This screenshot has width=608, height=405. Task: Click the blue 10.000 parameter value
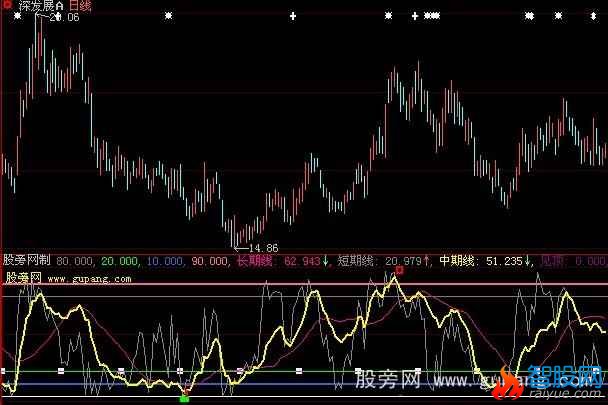coord(165,261)
